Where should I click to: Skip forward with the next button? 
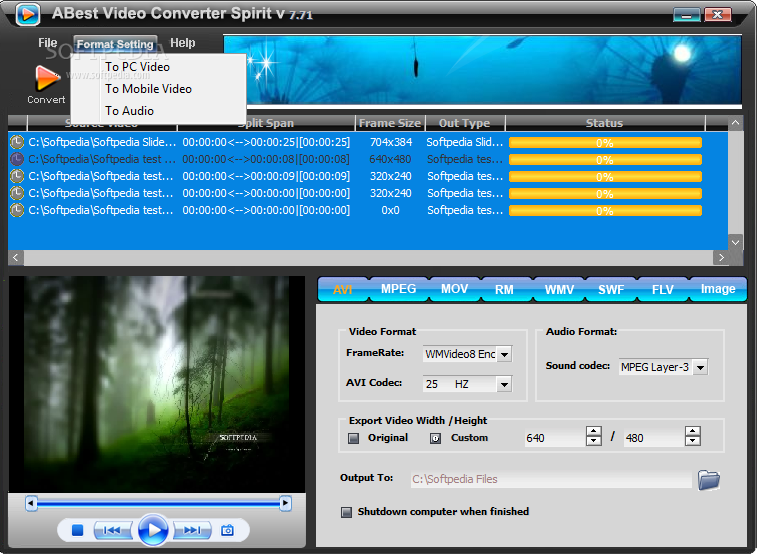tap(192, 530)
